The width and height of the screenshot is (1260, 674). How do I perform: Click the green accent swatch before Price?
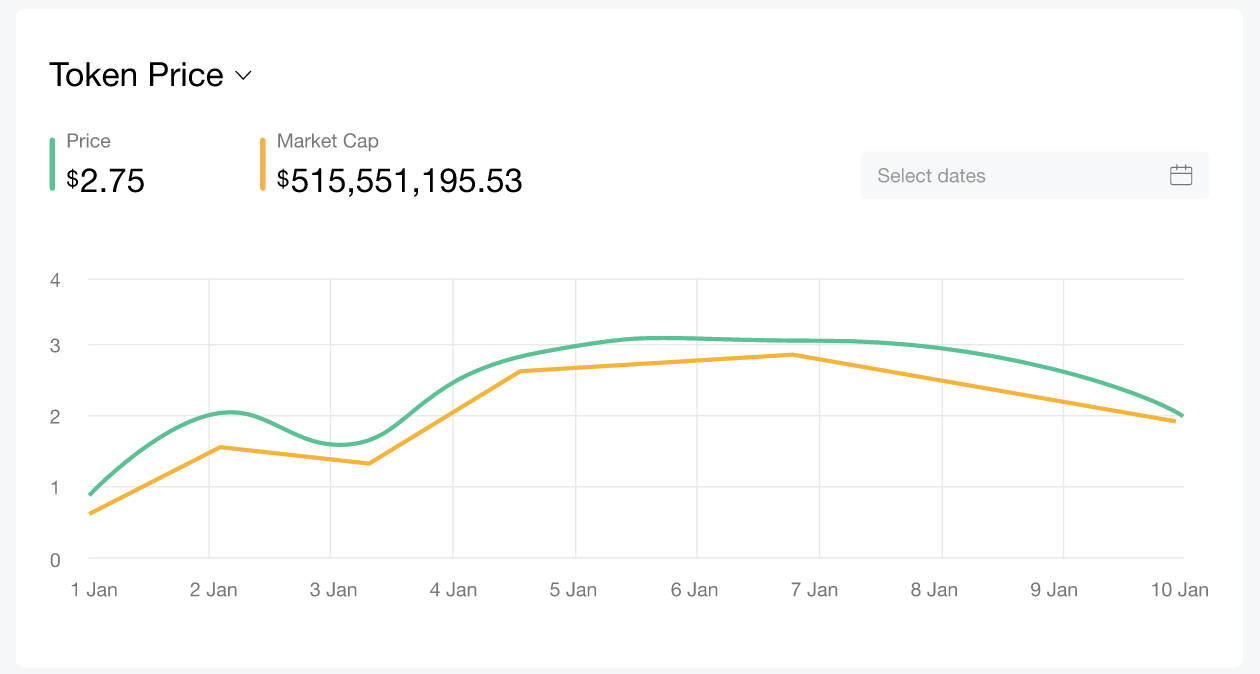[x=53, y=162]
